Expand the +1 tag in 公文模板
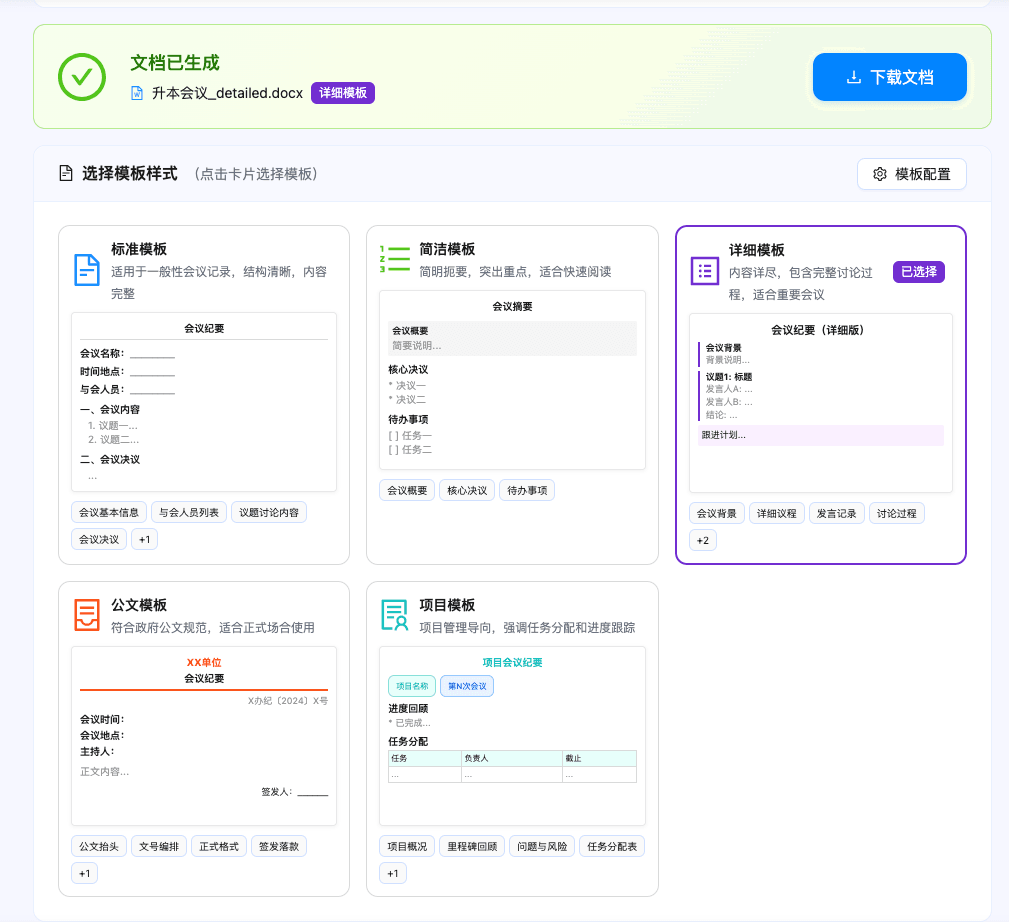1009x922 pixels. 84,873
